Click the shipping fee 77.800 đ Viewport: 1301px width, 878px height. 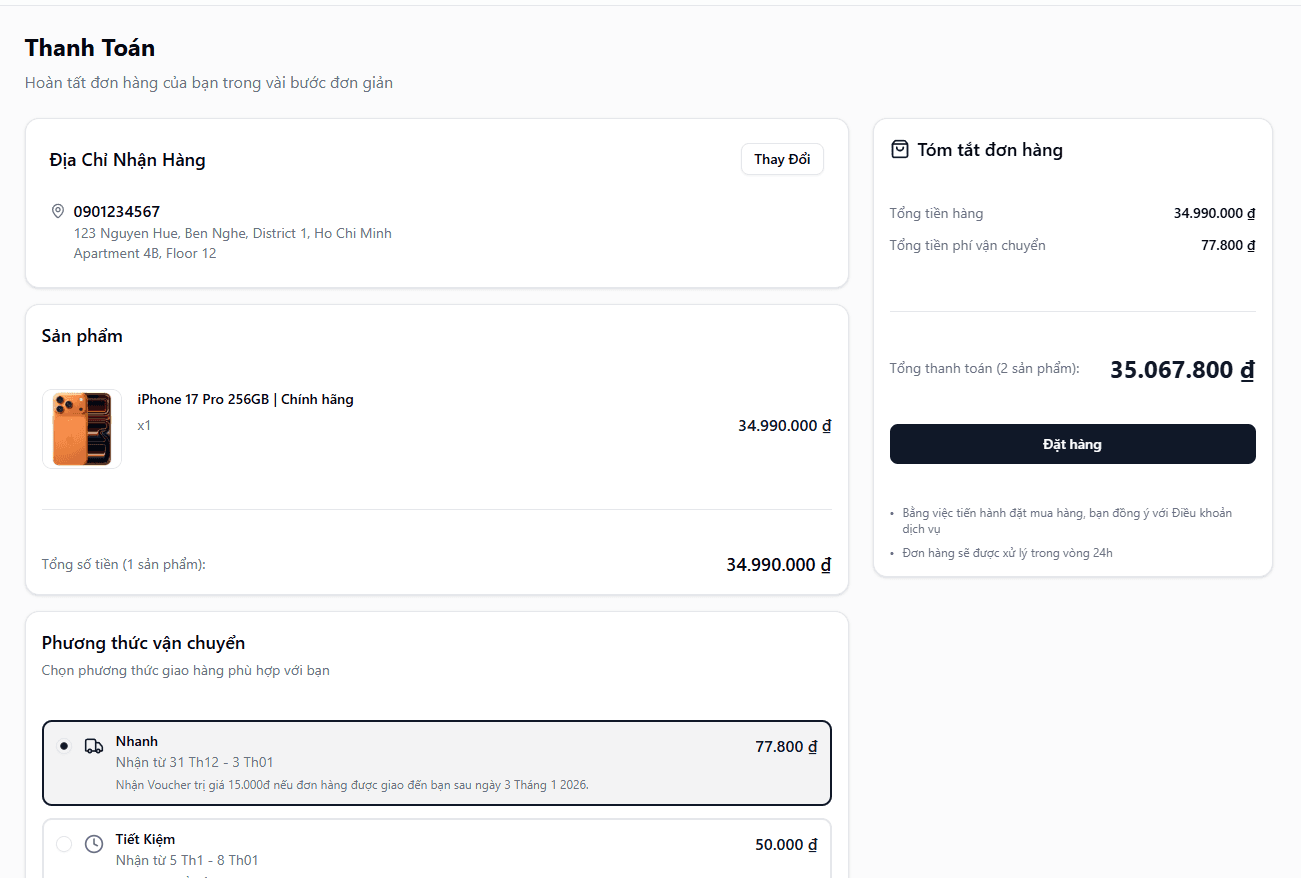point(1228,244)
